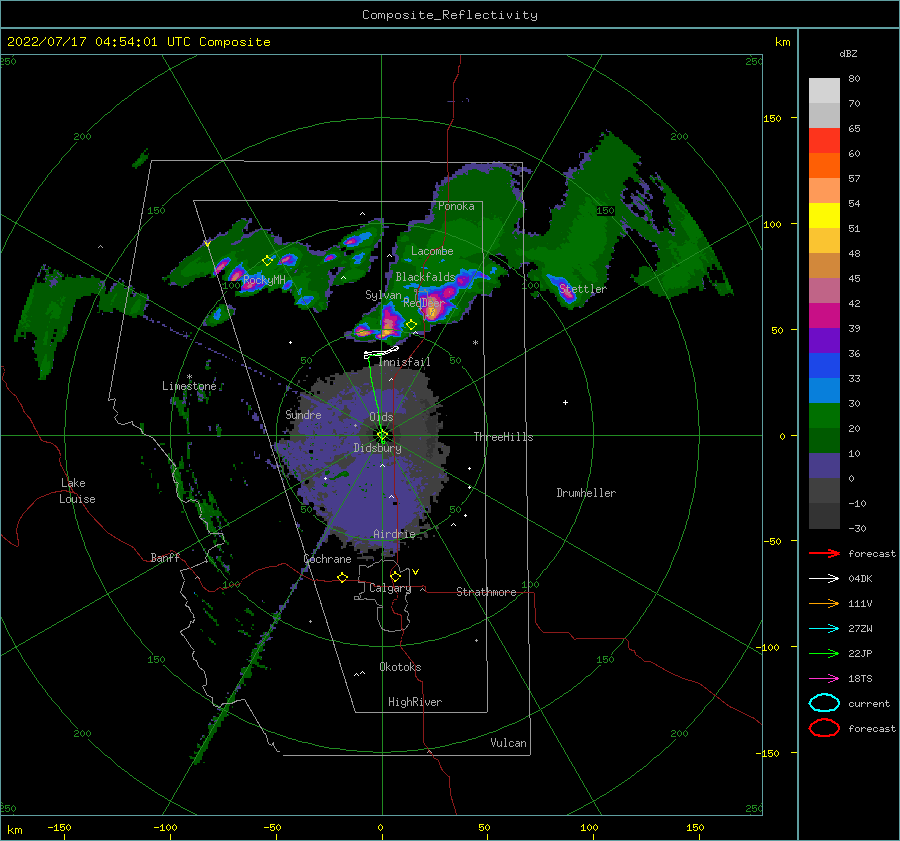Click the red forecast ellipse legend icon
The height and width of the screenshot is (841, 900).
coord(824,728)
